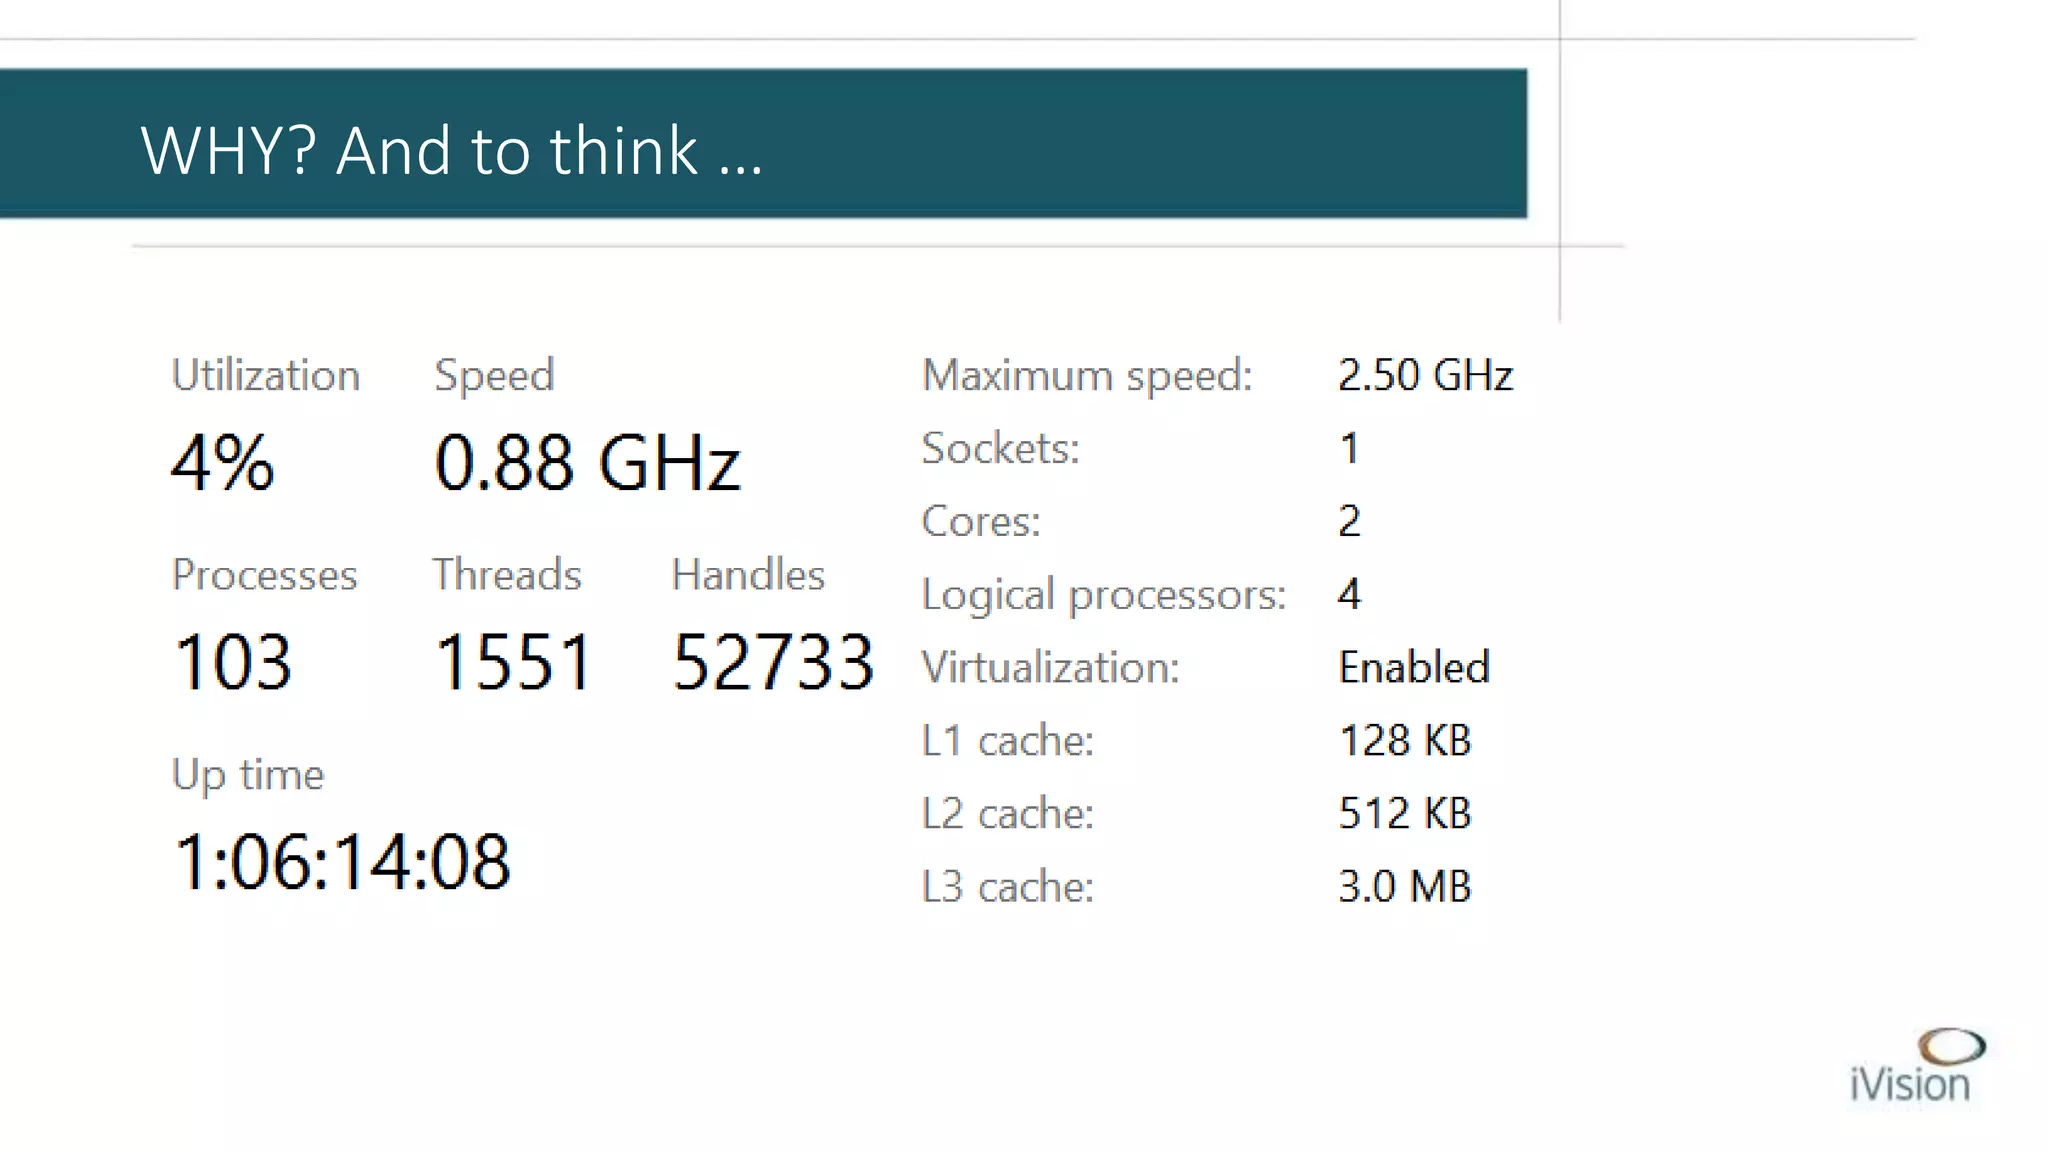Select the Logical processors label
This screenshot has height=1152, width=2048.
click(1104, 595)
